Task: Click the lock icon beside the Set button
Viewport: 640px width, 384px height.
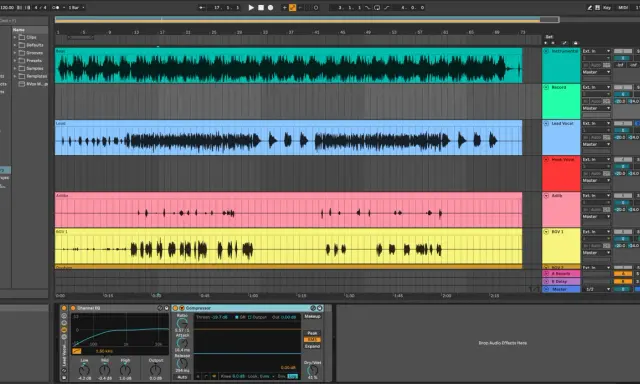Action: pos(576,43)
